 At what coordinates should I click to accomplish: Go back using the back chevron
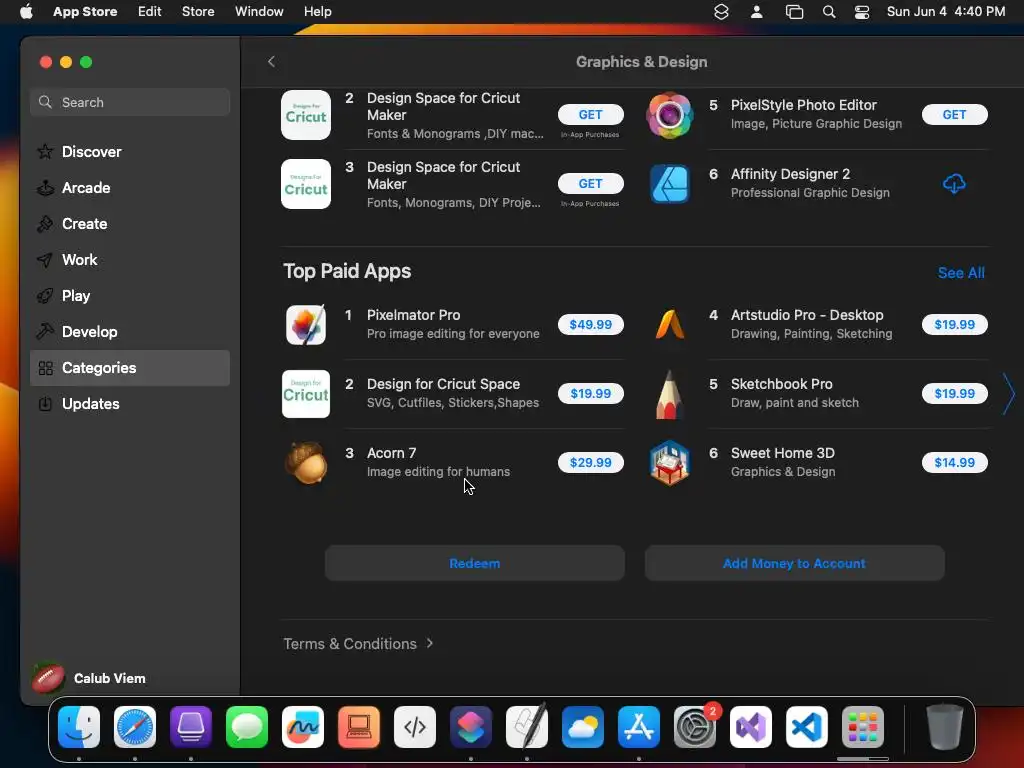coord(272,61)
